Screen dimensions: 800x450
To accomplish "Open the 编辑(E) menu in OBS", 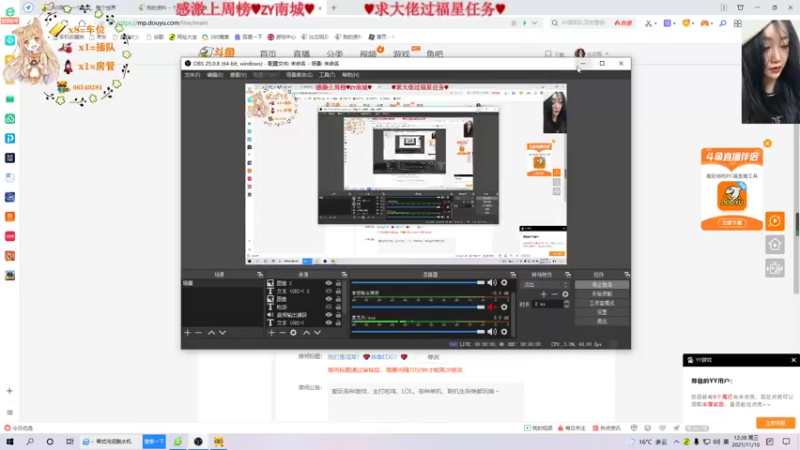I will (x=215, y=75).
